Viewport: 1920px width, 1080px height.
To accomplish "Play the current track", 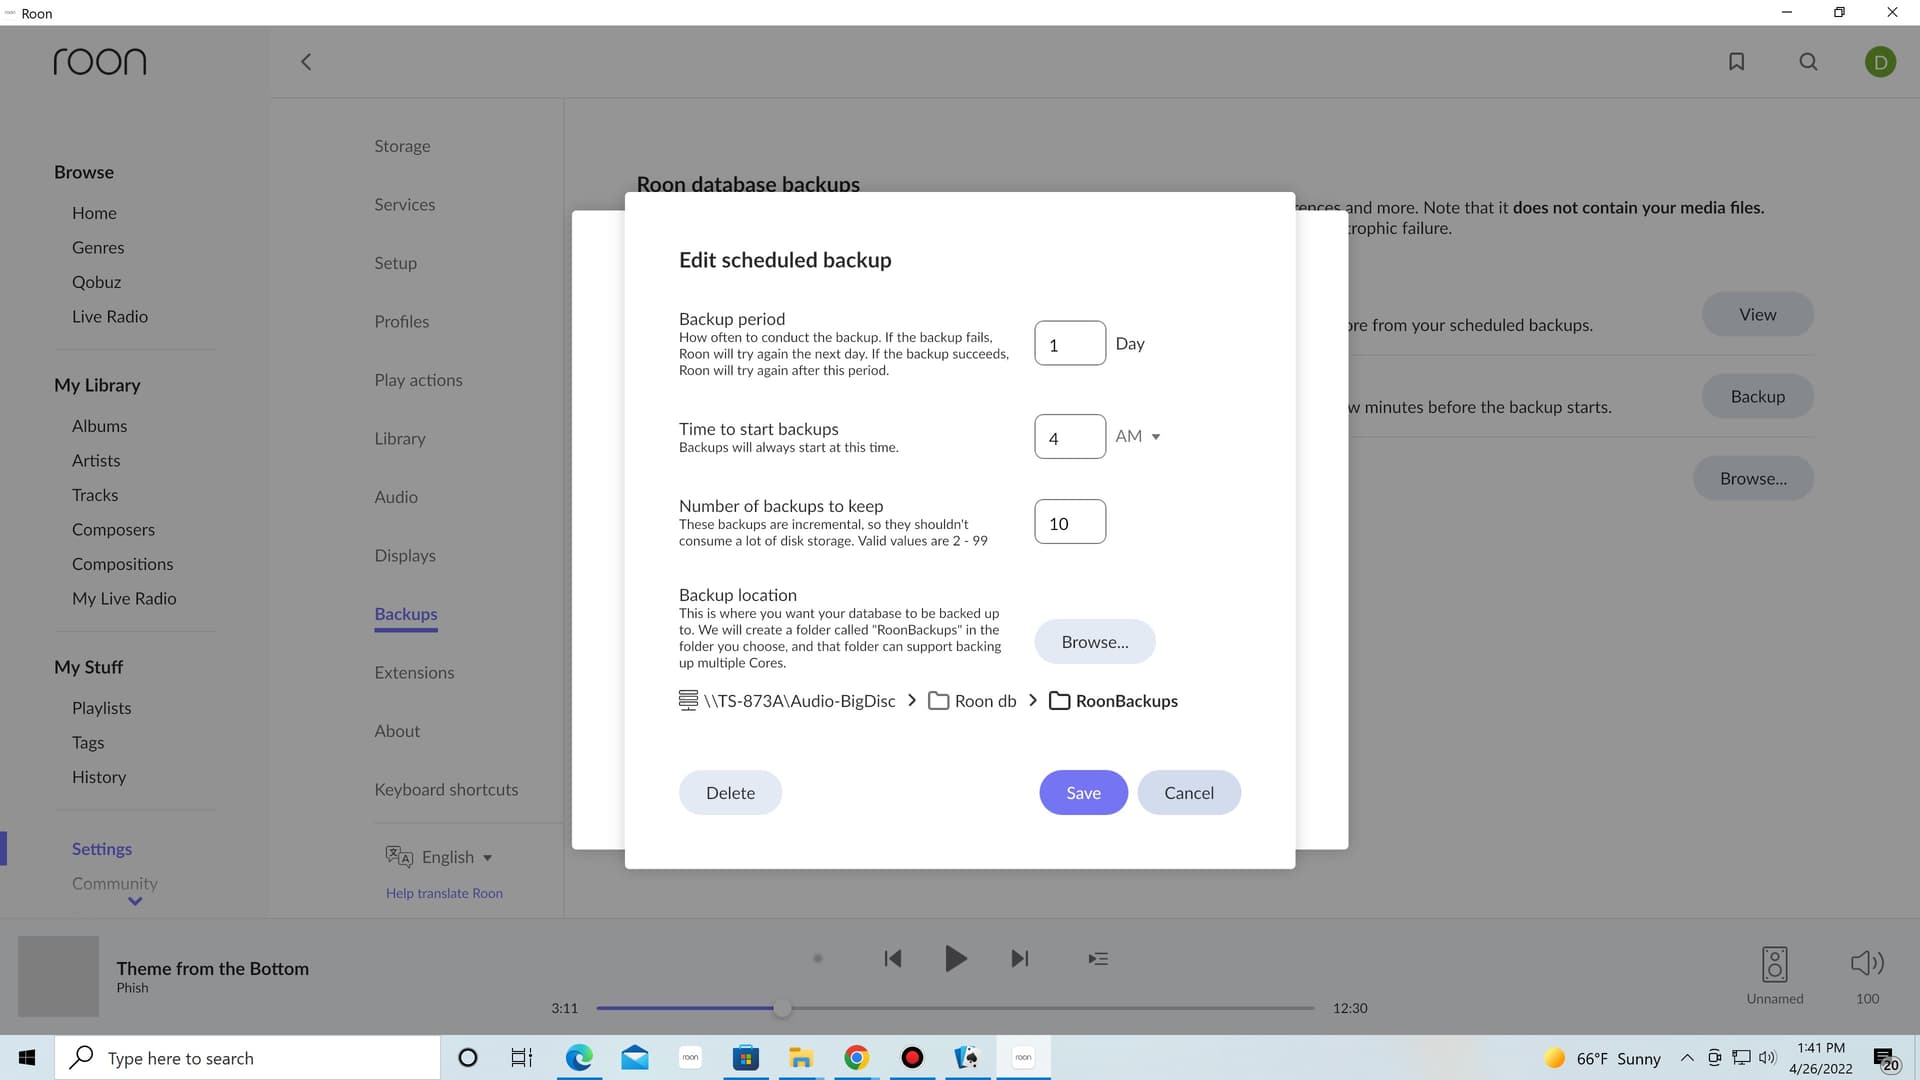I will tap(956, 958).
